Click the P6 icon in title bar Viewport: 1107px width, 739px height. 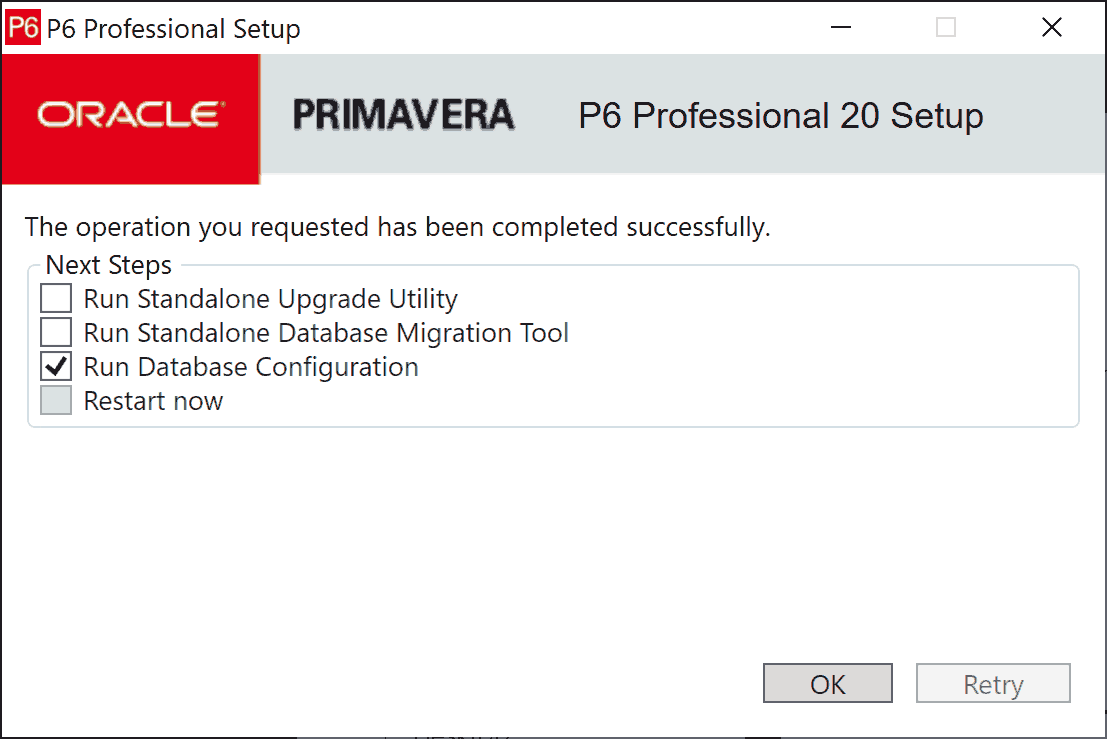pyautogui.click(x=23, y=28)
